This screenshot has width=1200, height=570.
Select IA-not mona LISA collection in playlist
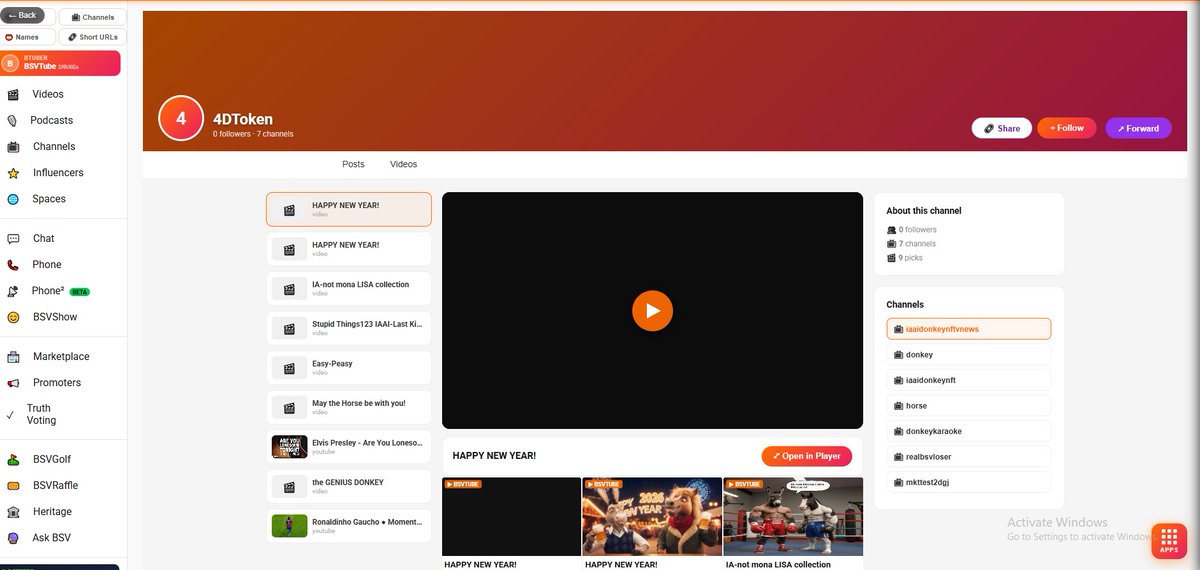349,289
